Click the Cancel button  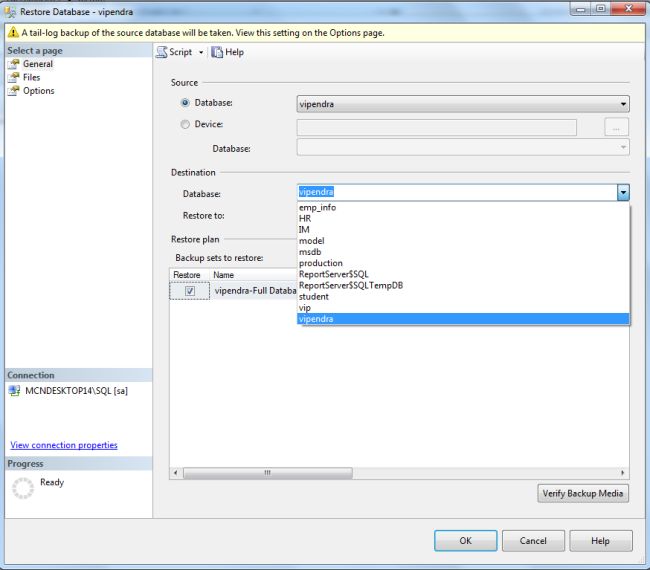click(x=533, y=541)
